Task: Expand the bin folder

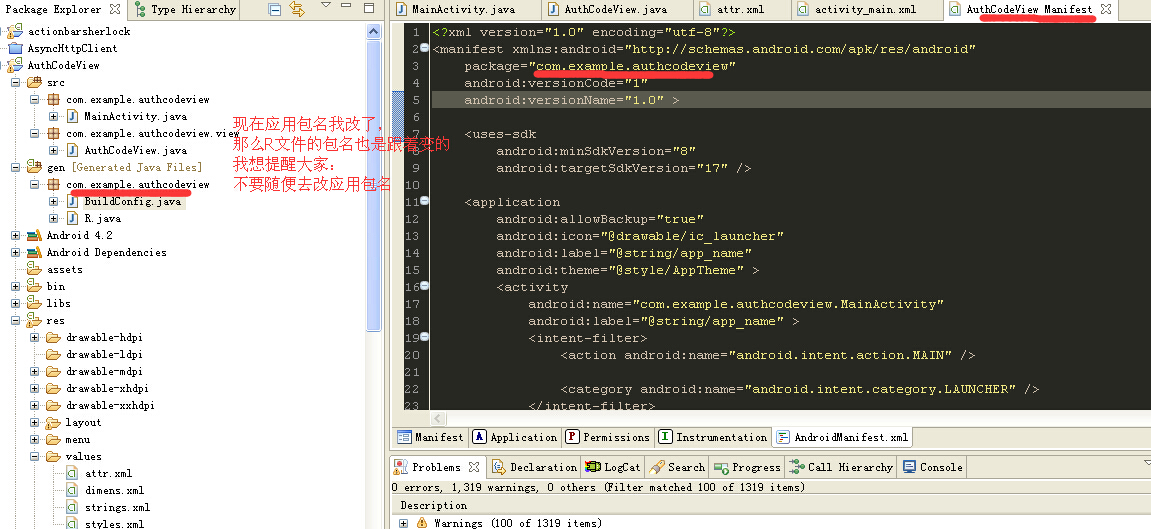Action: point(15,286)
